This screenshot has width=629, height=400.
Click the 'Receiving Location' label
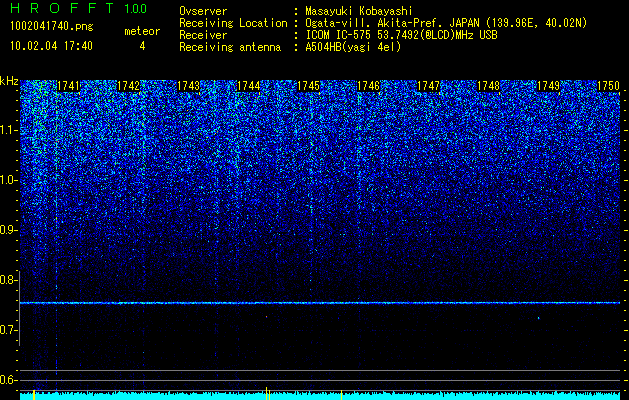click(x=233, y=23)
